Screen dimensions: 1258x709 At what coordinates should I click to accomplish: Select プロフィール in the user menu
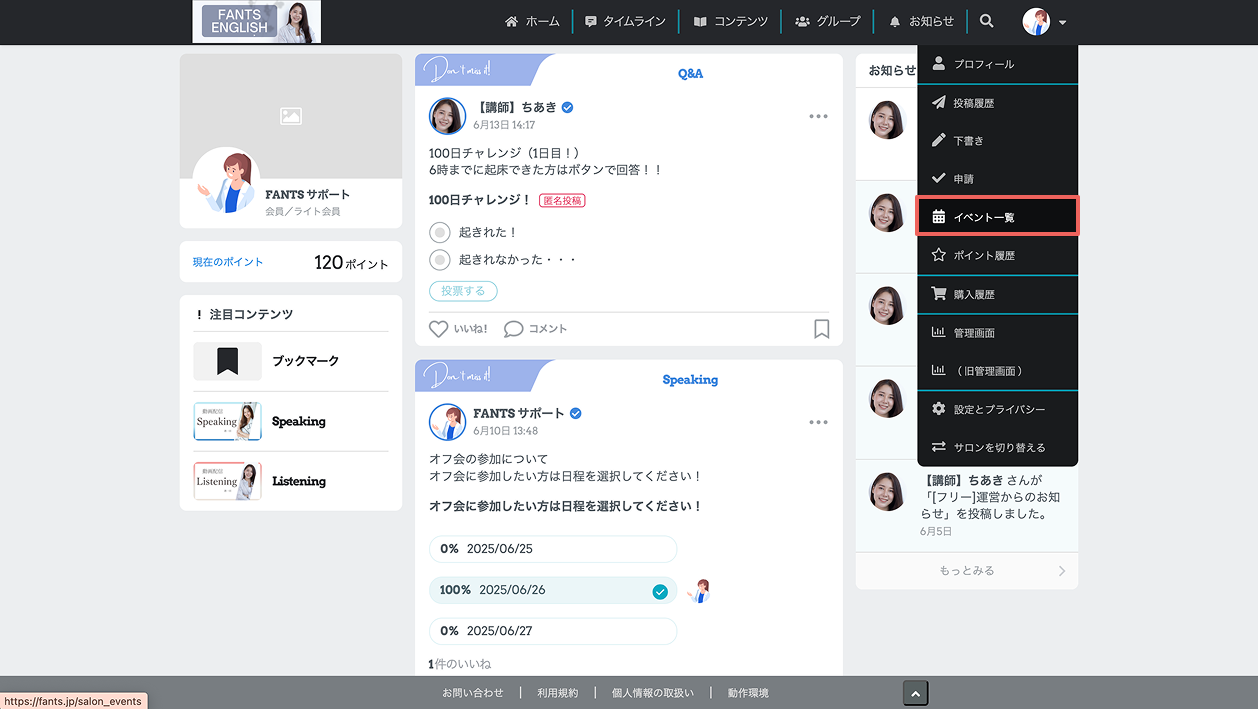pos(998,64)
